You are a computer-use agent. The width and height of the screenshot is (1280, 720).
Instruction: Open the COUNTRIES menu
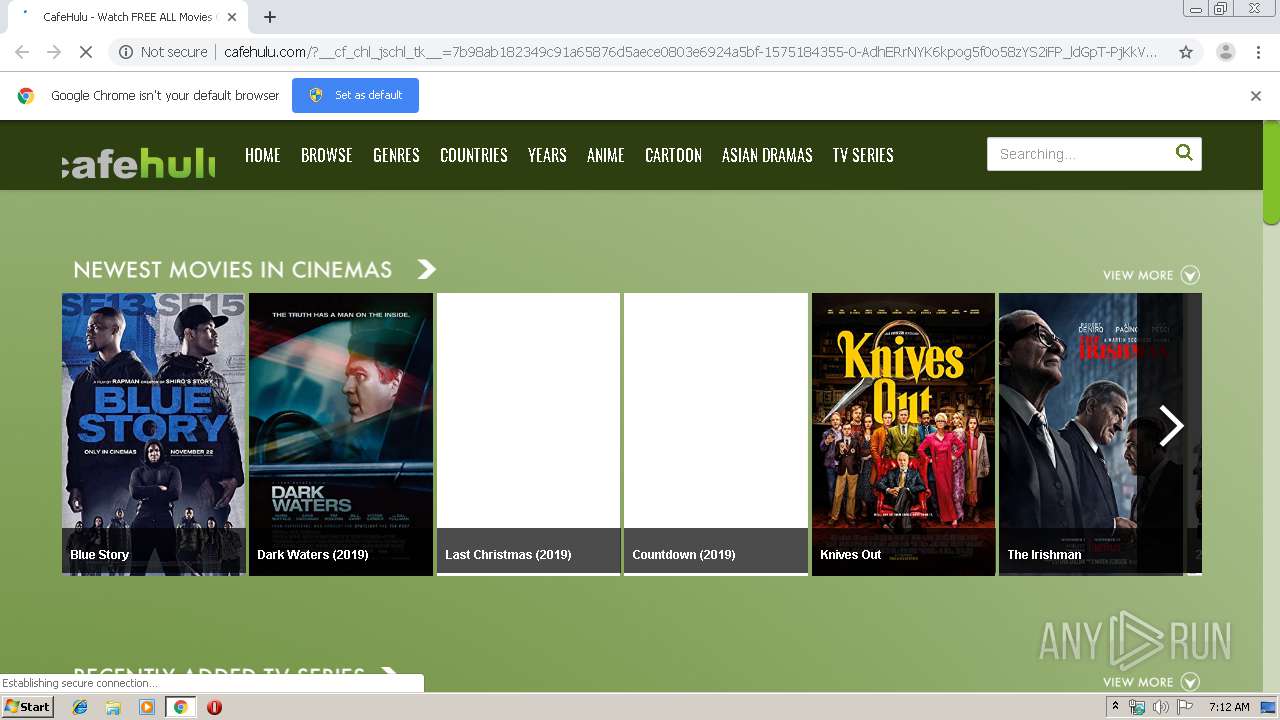click(x=474, y=155)
